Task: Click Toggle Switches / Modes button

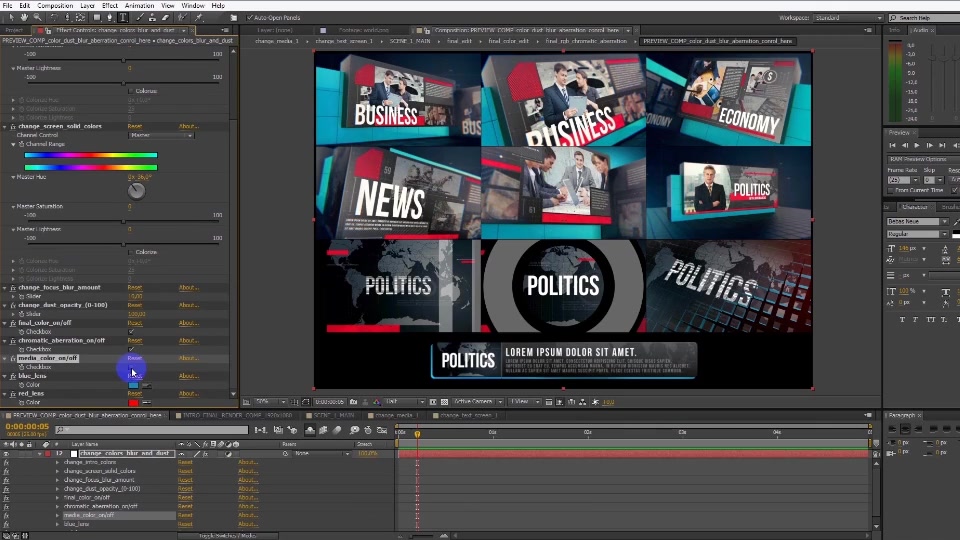Action: pos(229,536)
